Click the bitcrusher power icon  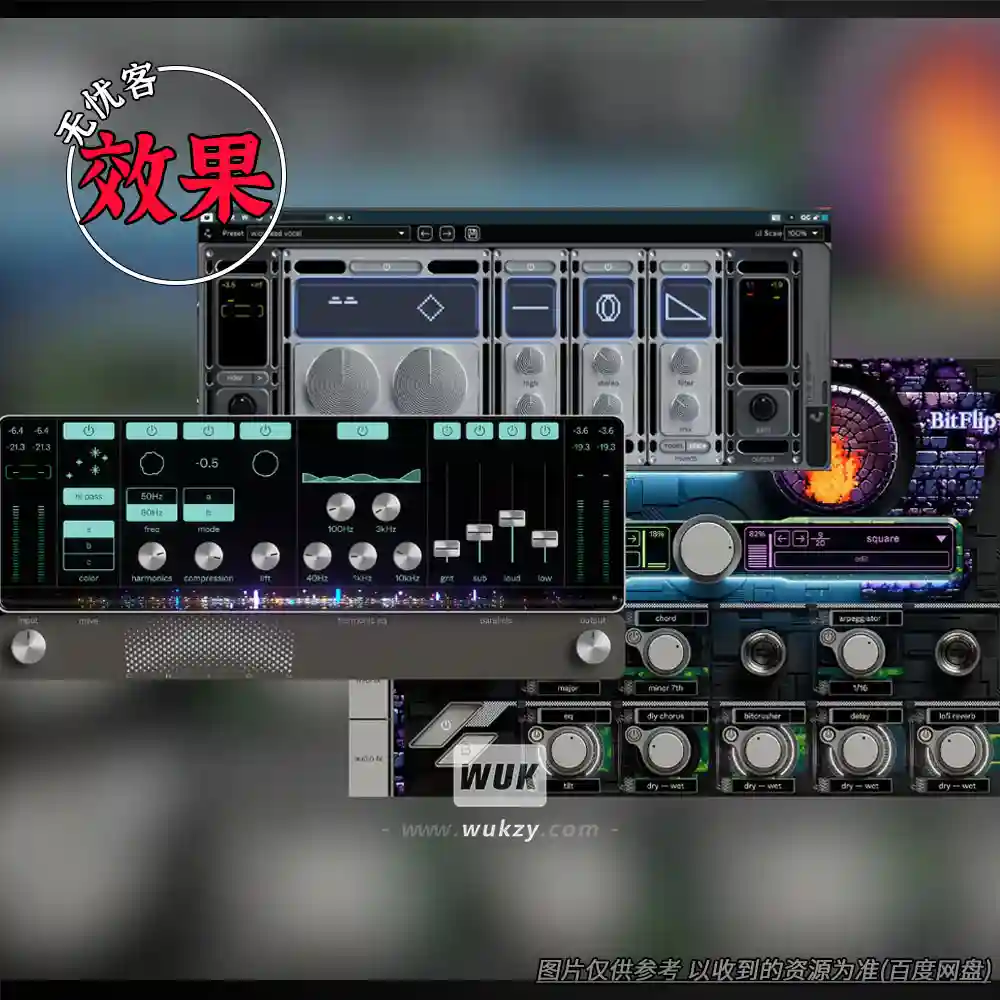pos(733,734)
